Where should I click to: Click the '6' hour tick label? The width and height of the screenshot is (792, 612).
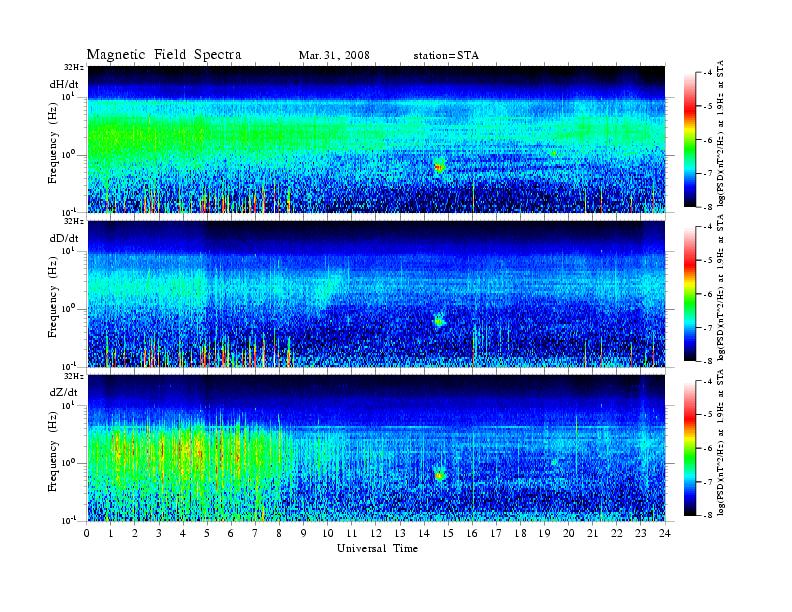[231, 534]
